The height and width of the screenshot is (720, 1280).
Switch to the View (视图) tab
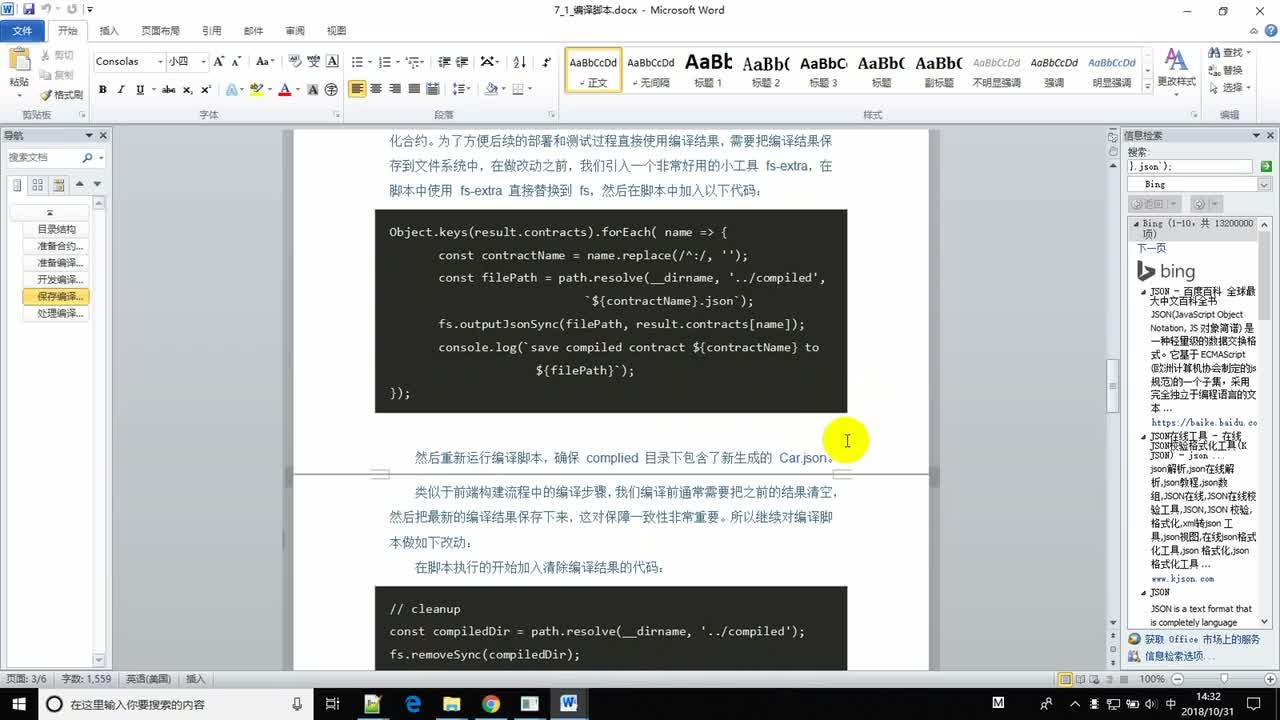click(x=337, y=31)
